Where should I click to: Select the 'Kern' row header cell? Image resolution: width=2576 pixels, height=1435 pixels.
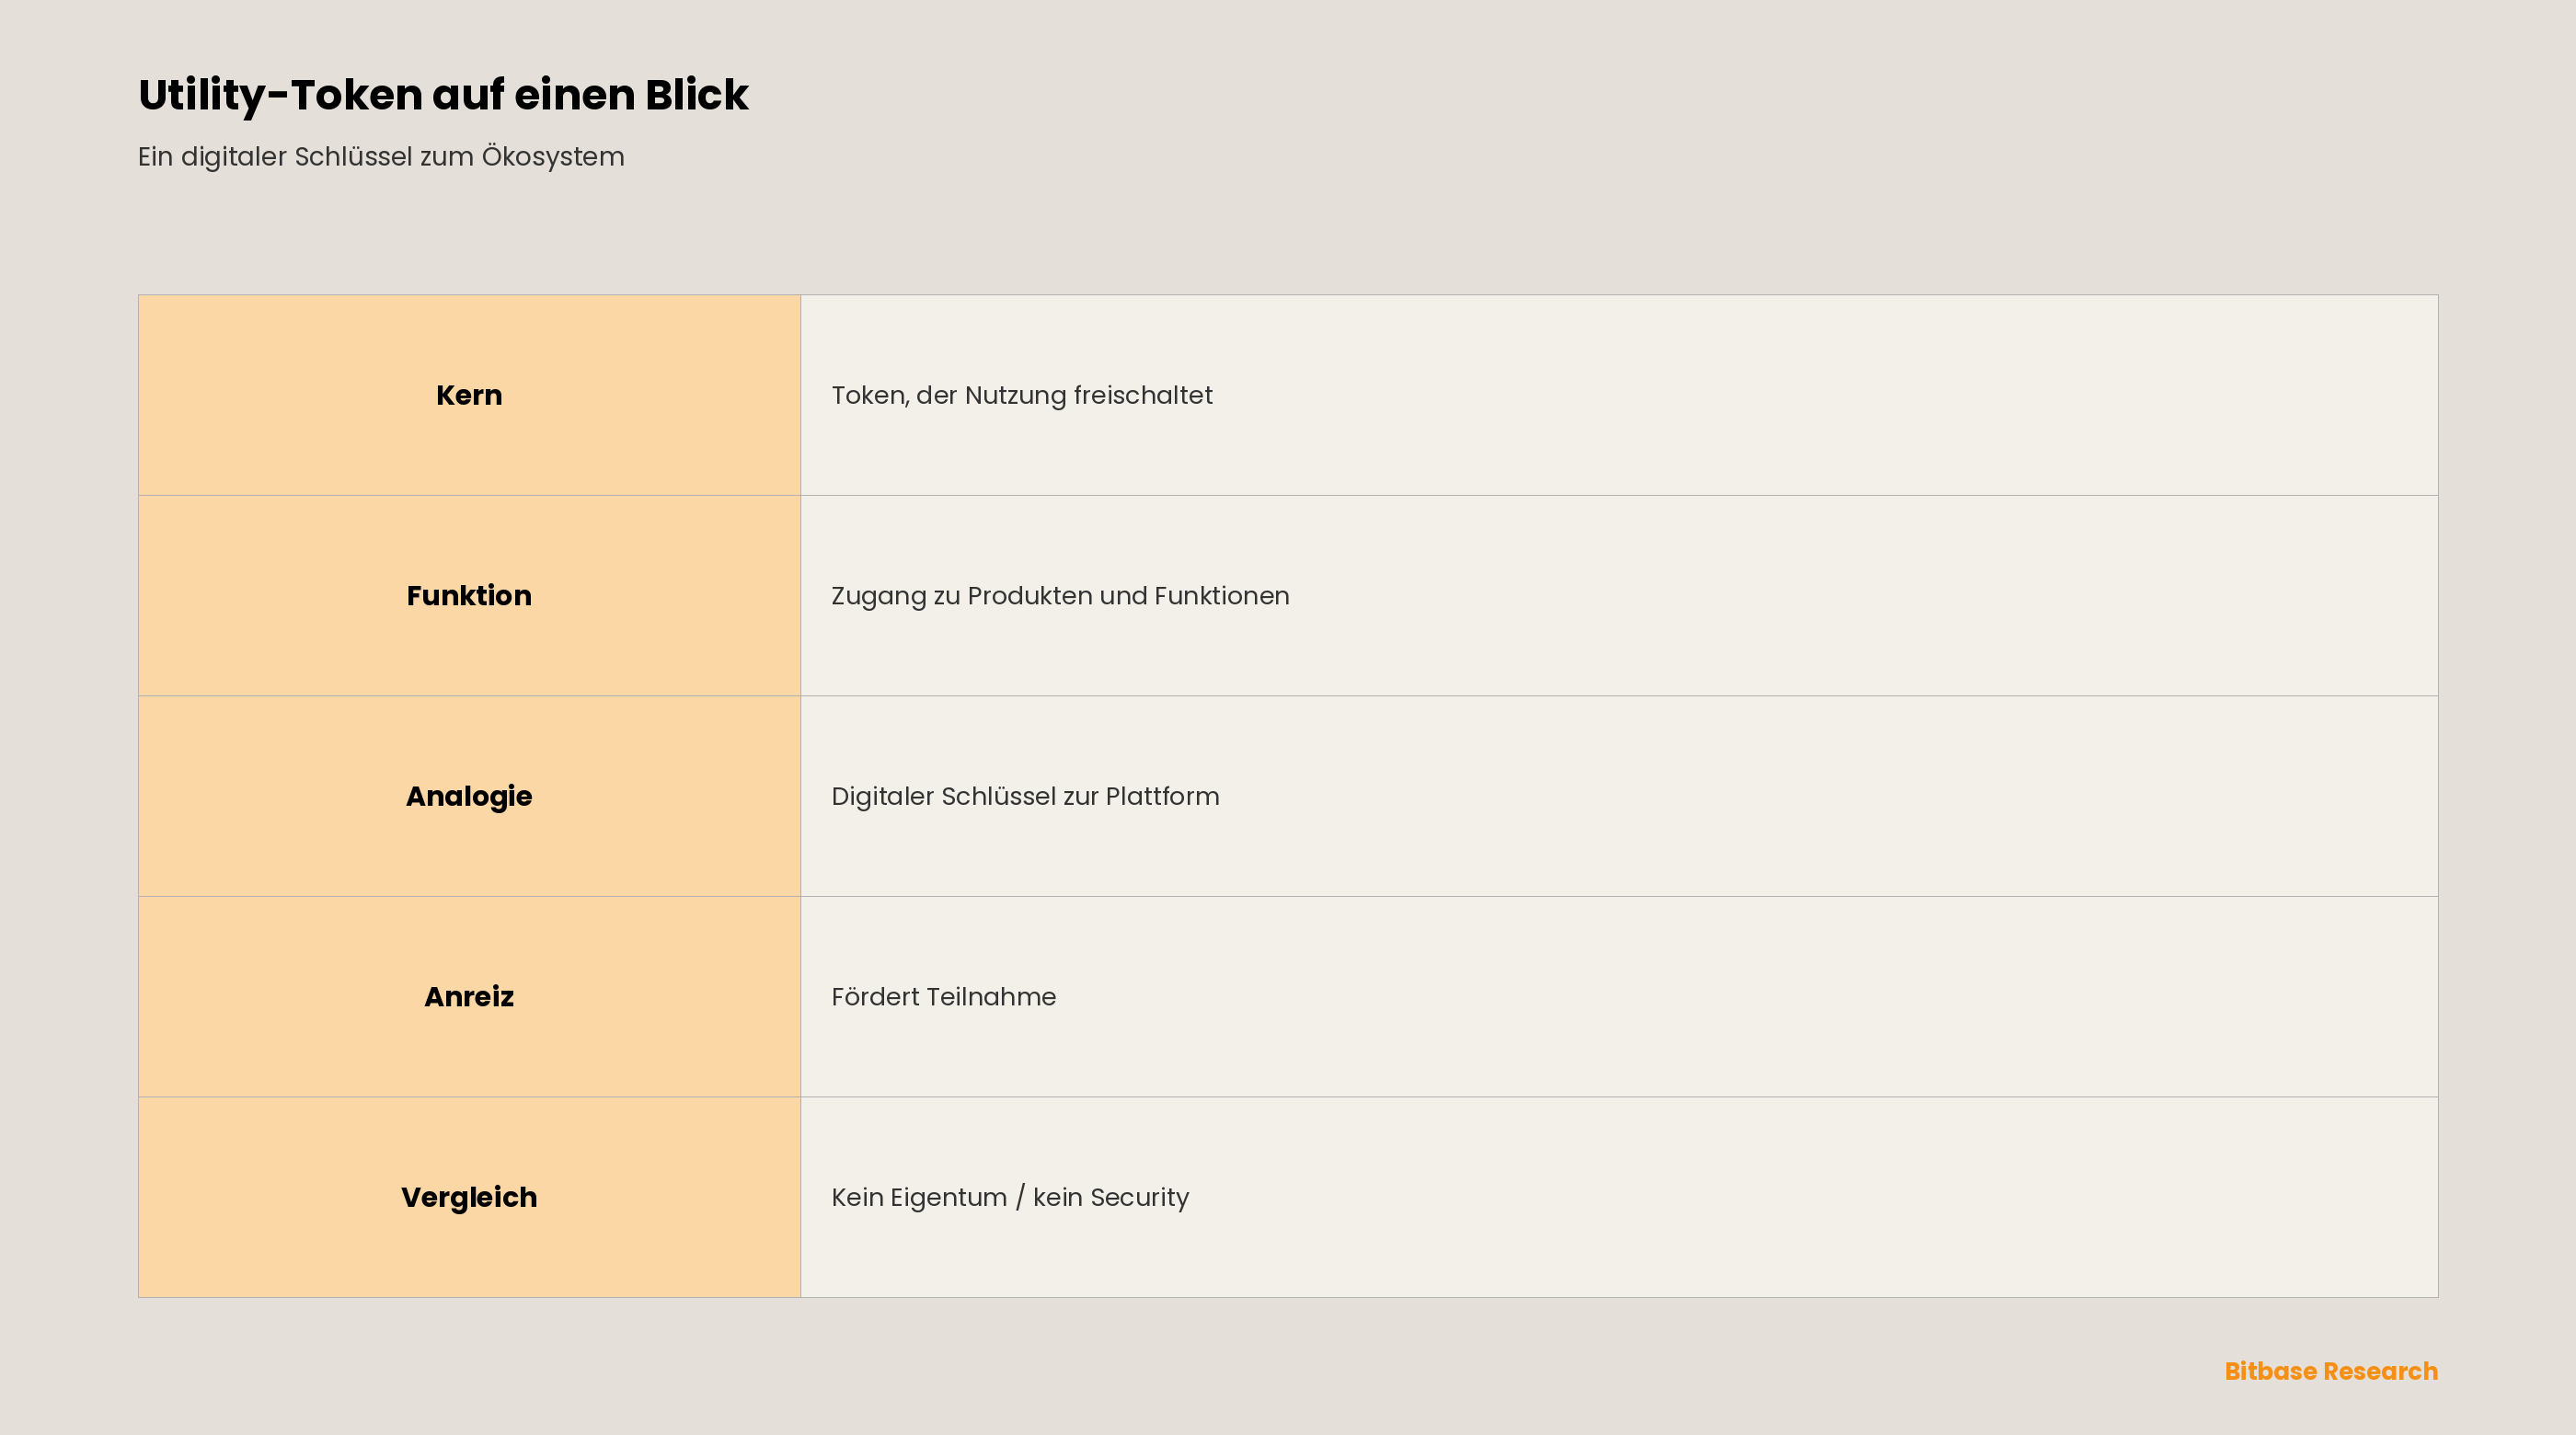(x=469, y=395)
